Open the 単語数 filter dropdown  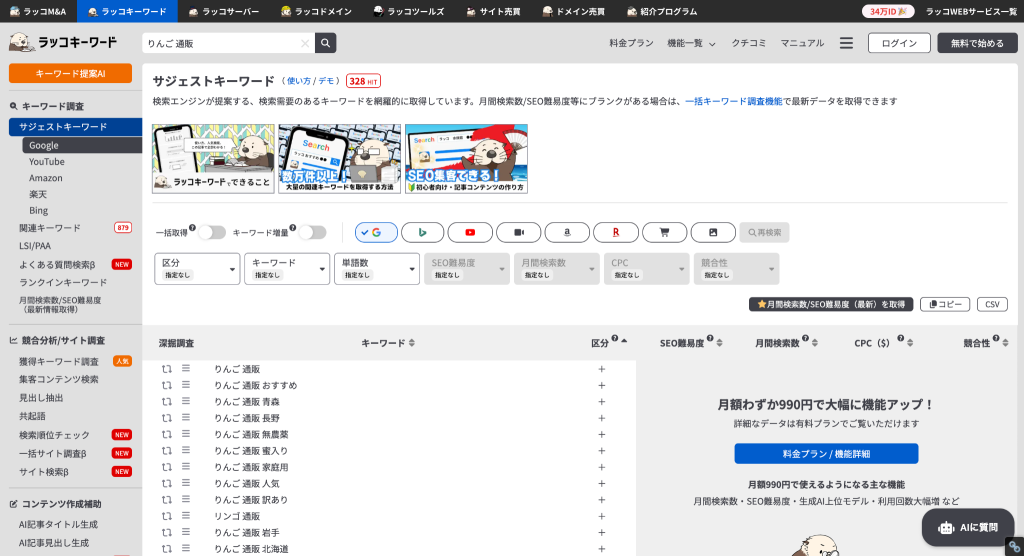(x=377, y=269)
